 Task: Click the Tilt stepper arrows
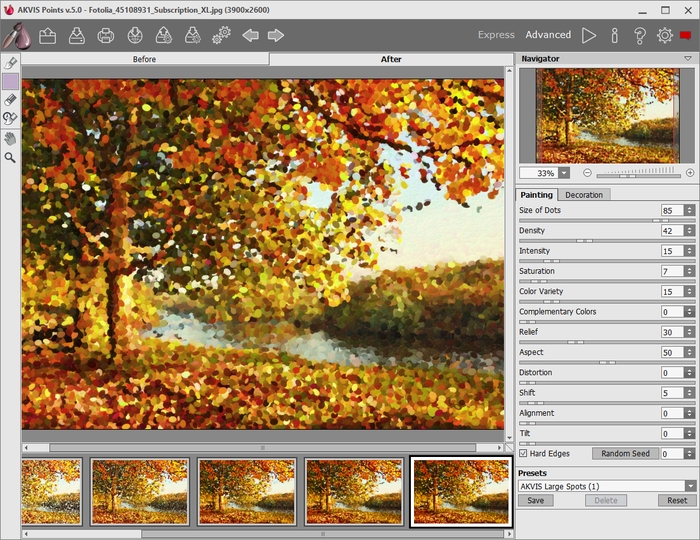tap(690, 433)
